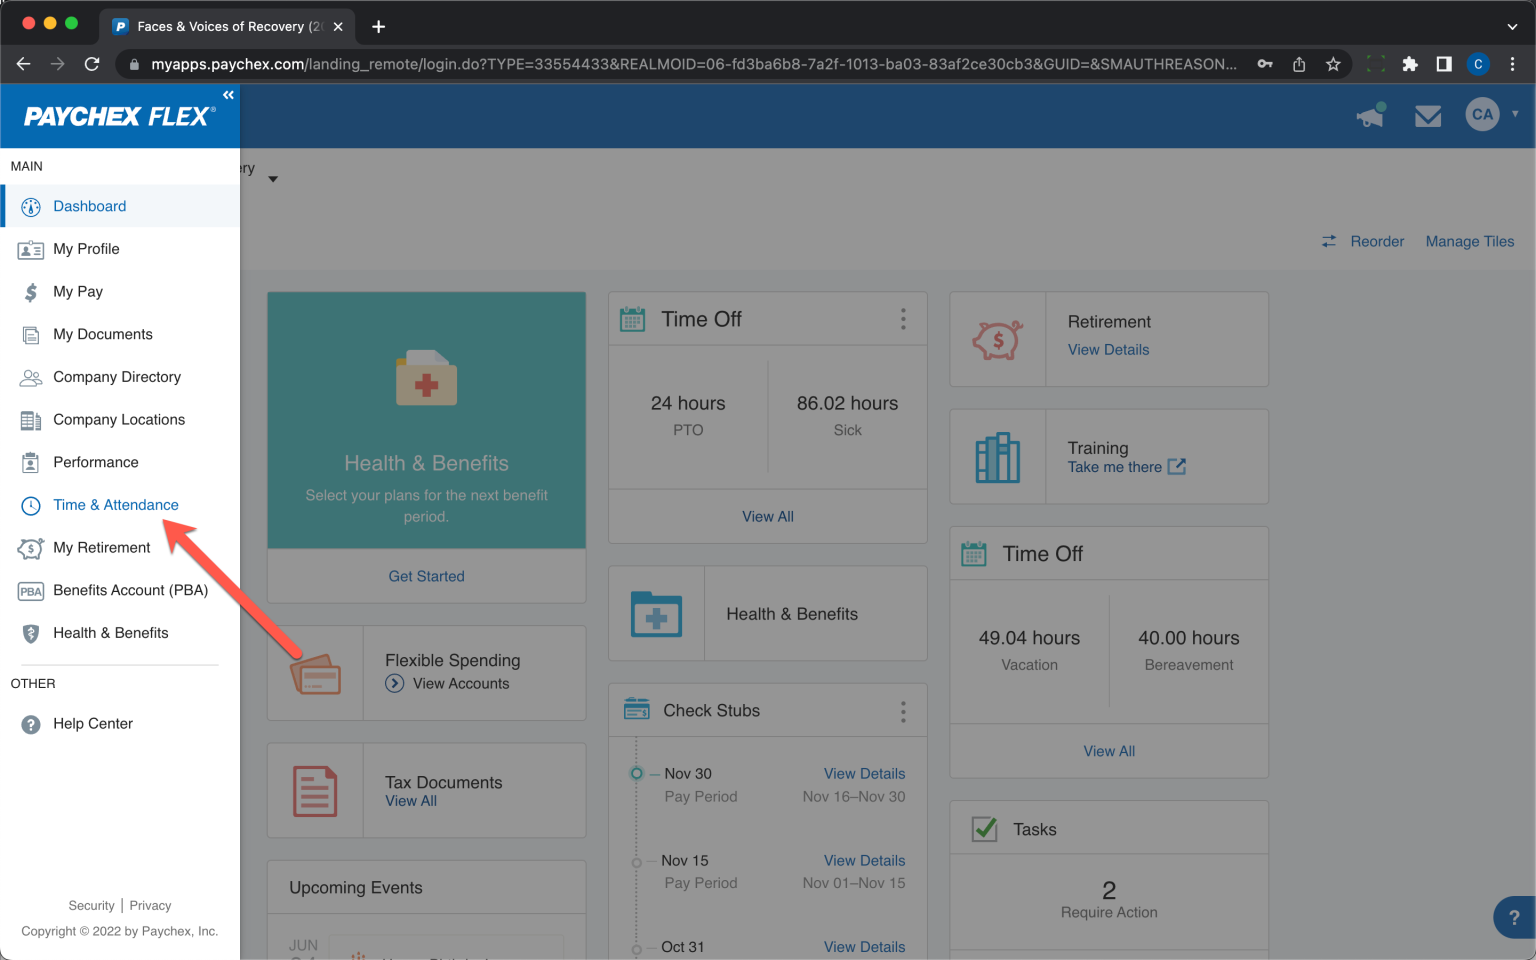Open the messages envelope icon

[1428, 116]
